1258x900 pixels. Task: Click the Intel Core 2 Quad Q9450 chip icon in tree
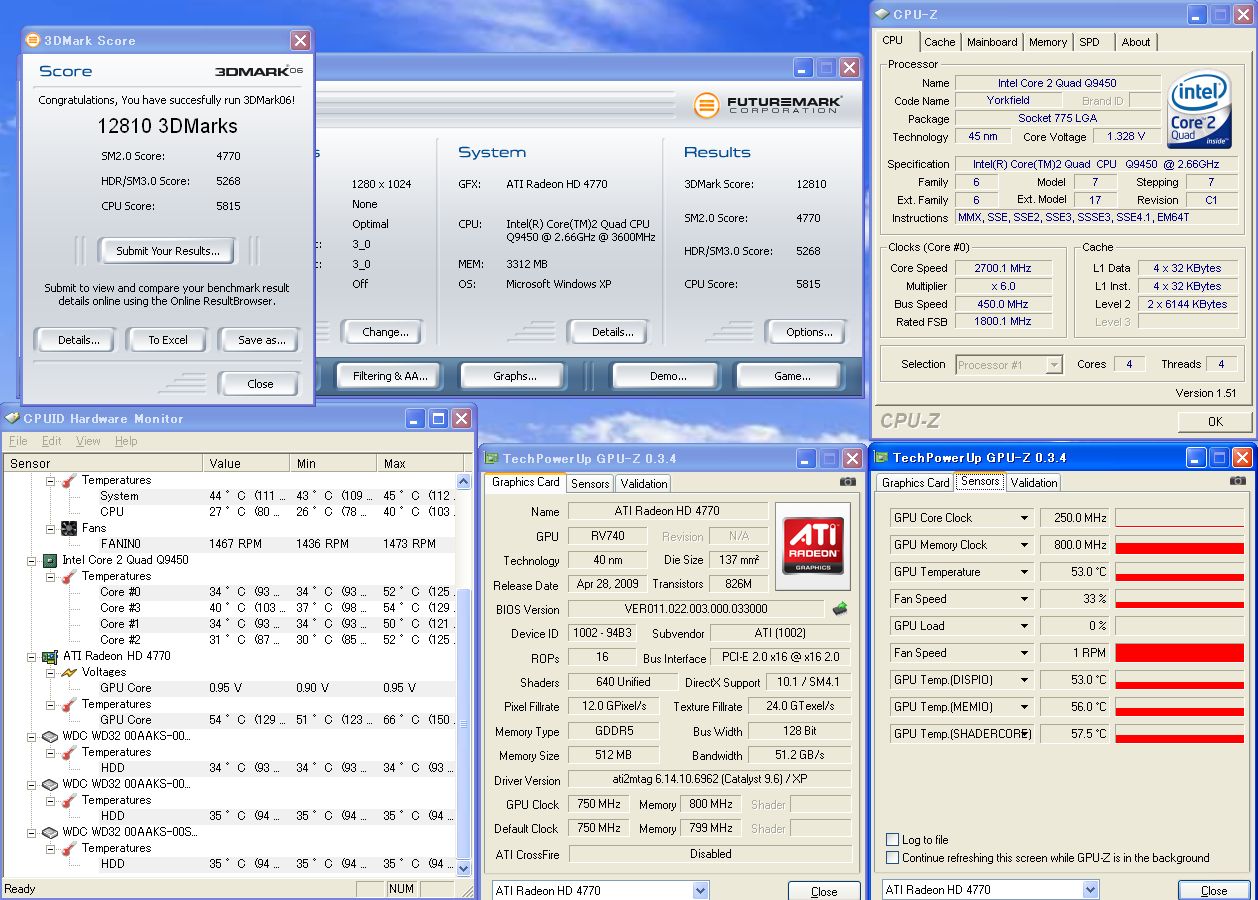(x=49, y=560)
